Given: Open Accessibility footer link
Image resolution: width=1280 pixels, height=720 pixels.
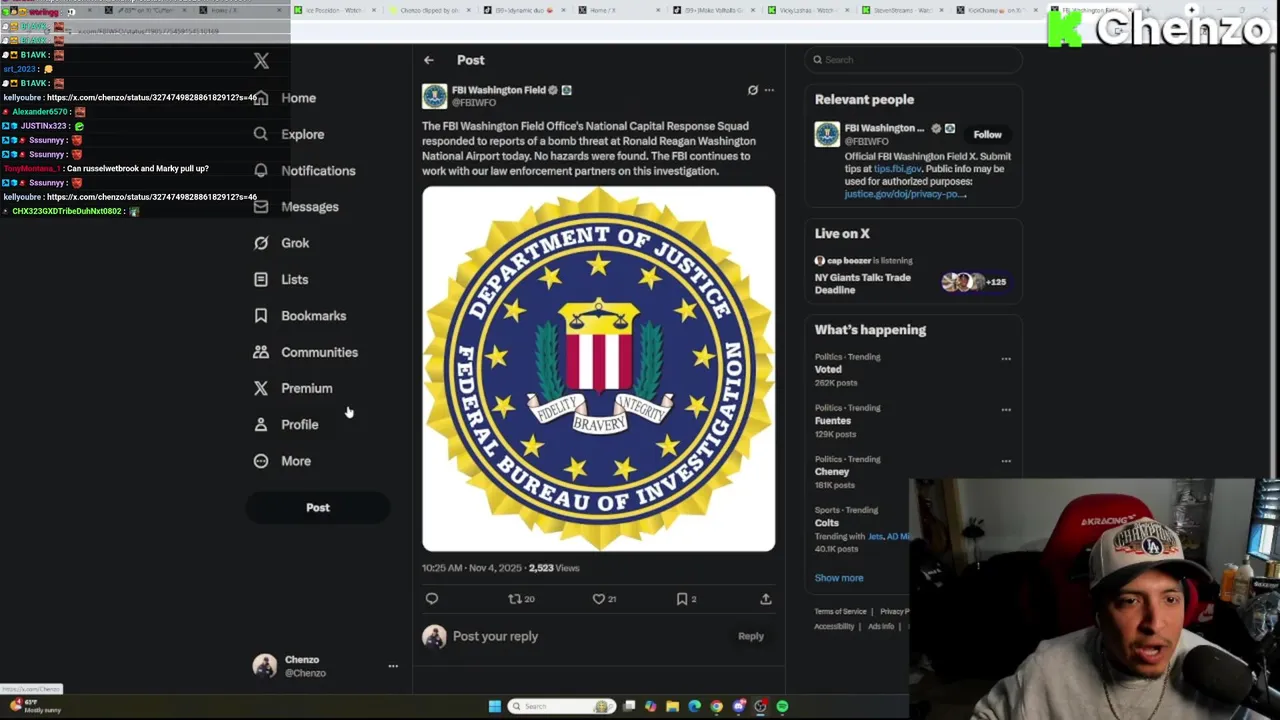Looking at the screenshot, I should click(834, 626).
